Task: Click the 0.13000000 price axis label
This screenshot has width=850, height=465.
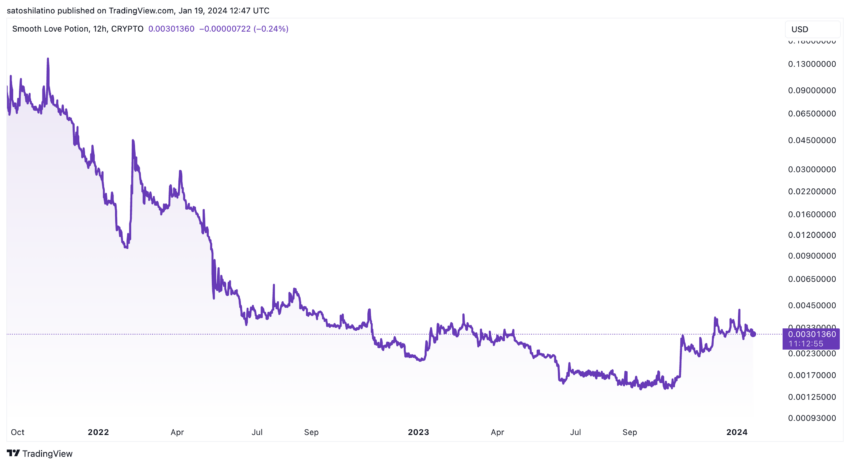Action: (812, 64)
